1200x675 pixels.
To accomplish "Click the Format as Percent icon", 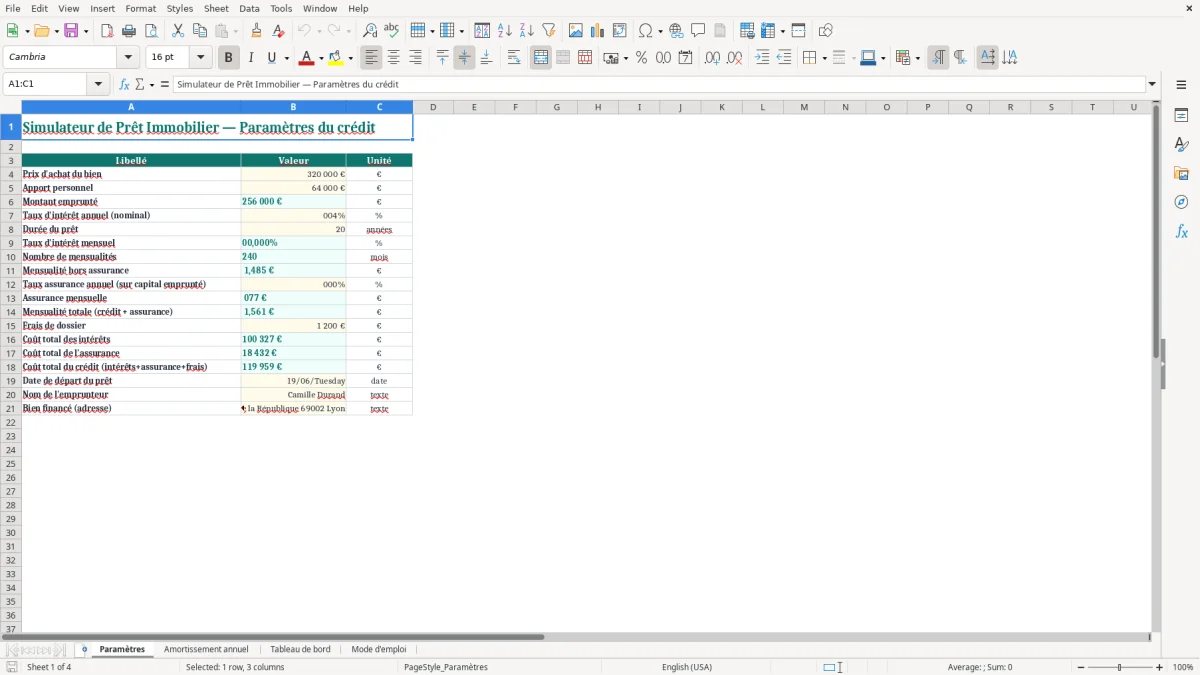I will 642,58.
